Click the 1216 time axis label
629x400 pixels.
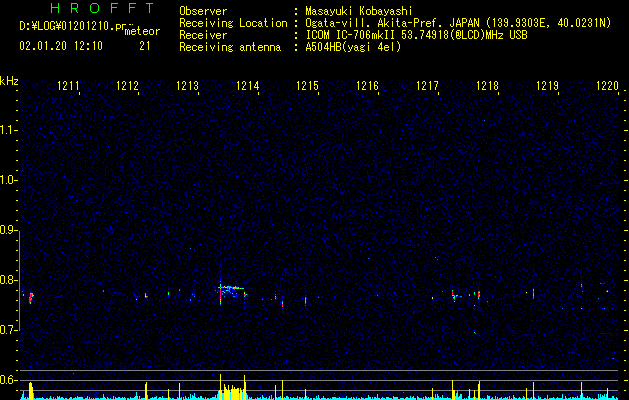[x=367, y=86]
